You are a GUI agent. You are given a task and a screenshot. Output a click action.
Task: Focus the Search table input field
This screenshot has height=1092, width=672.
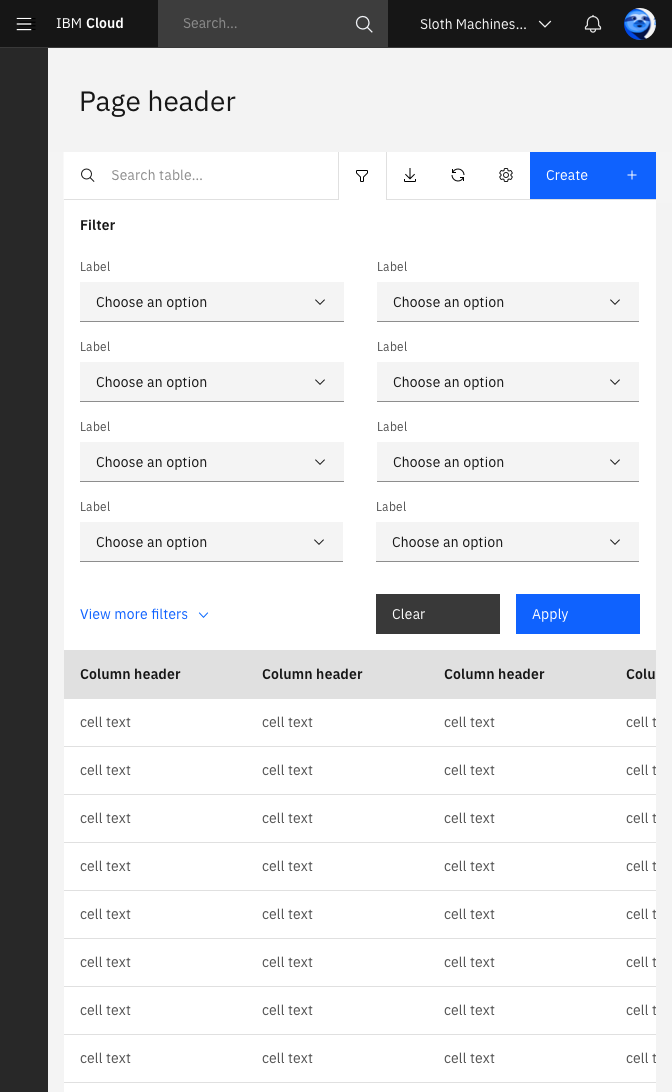tap(201, 176)
